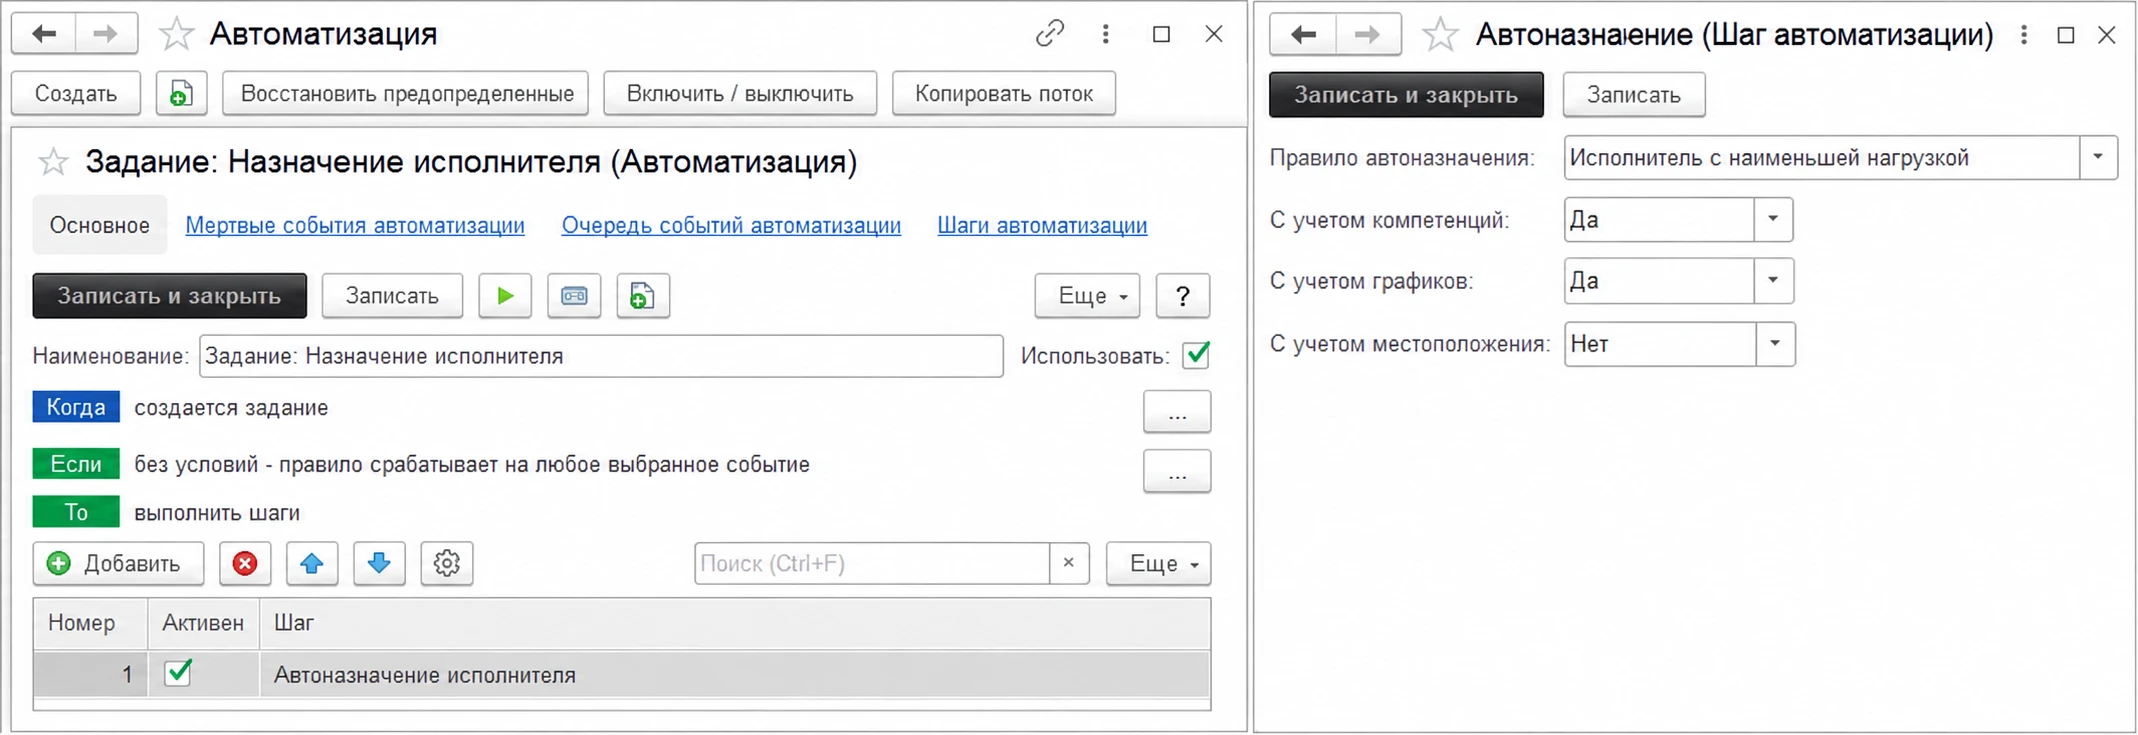Viewport: 2138px width, 735px height.
Task: Copy link icon in Автоматизация title bar
Action: (x=1049, y=34)
